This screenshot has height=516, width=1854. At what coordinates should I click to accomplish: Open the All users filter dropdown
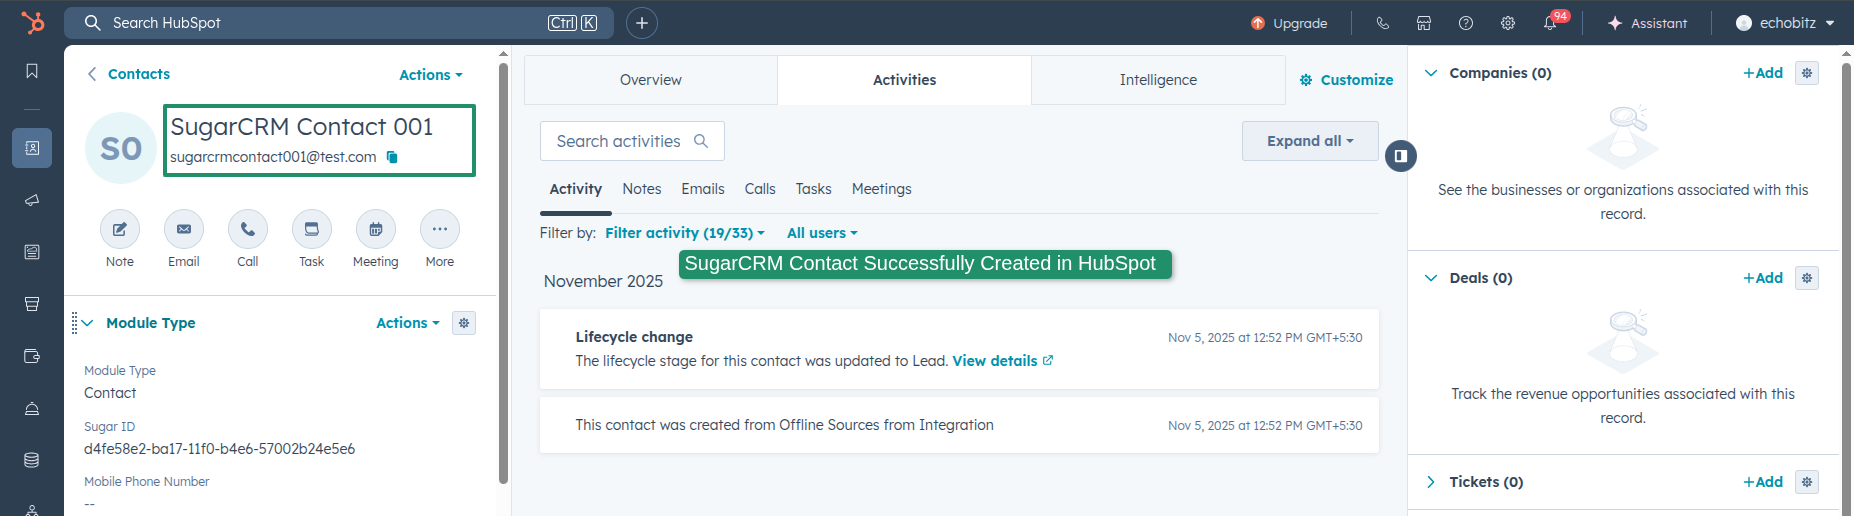click(x=822, y=233)
